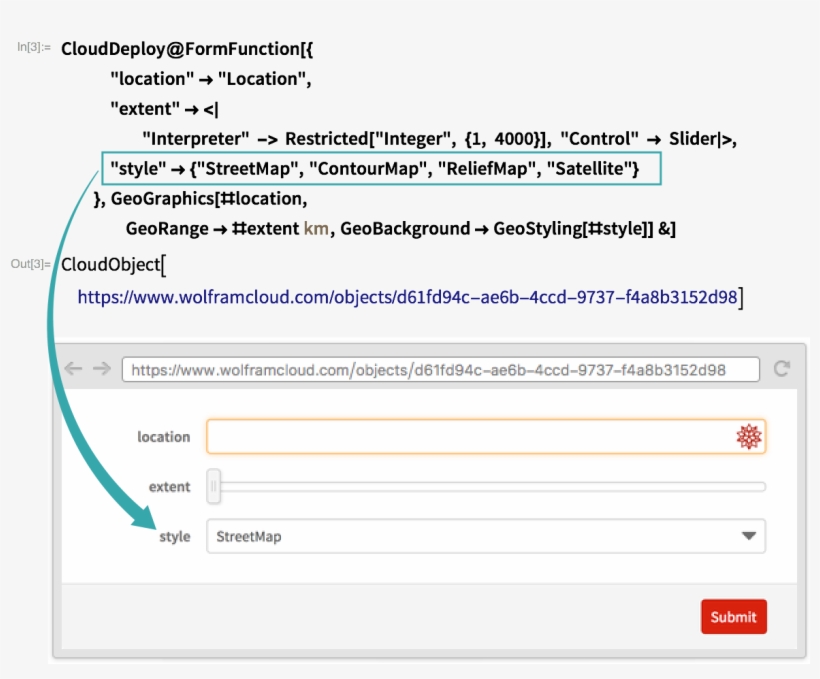820x679 pixels.
Task: Focus the location input field
Action: tap(486, 436)
